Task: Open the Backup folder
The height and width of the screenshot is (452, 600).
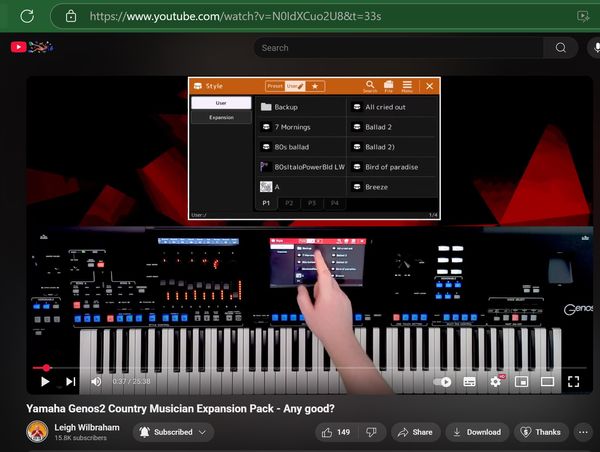Action: 302,107
